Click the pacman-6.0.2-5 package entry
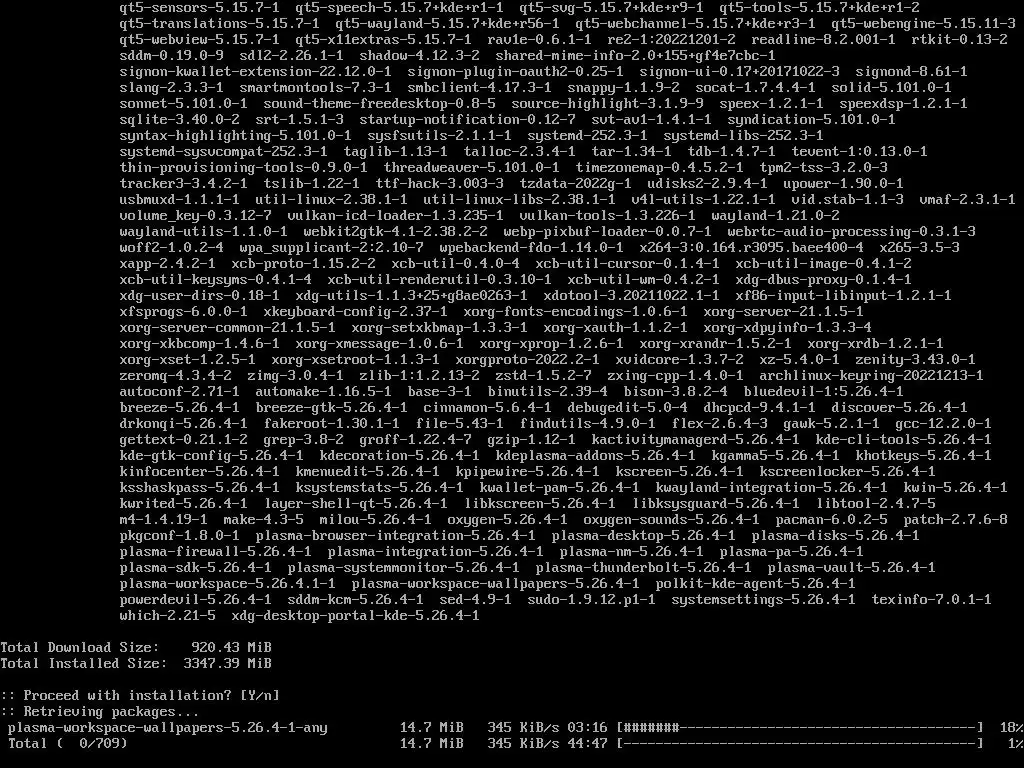The width and height of the screenshot is (1024, 768). click(x=831, y=520)
